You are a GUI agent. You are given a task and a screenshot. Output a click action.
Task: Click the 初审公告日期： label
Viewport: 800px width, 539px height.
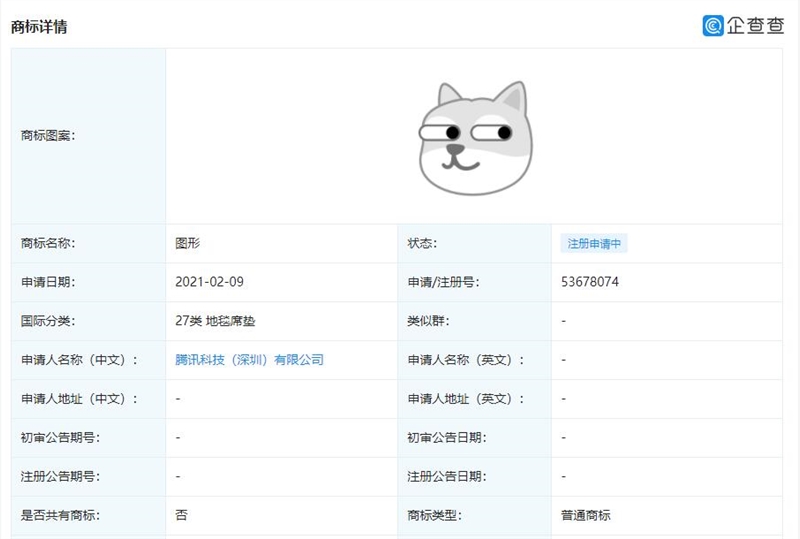point(447,438)
